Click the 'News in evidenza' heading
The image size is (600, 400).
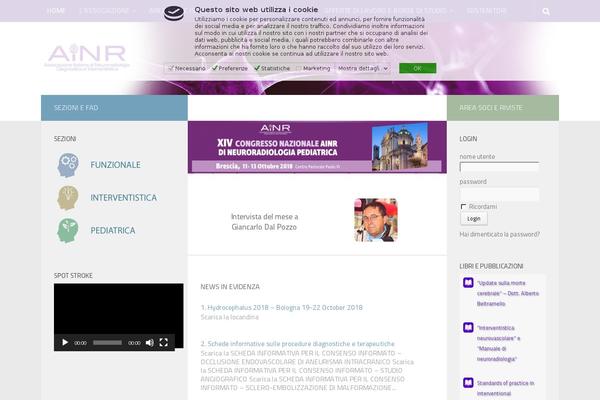tap(230, 287)
